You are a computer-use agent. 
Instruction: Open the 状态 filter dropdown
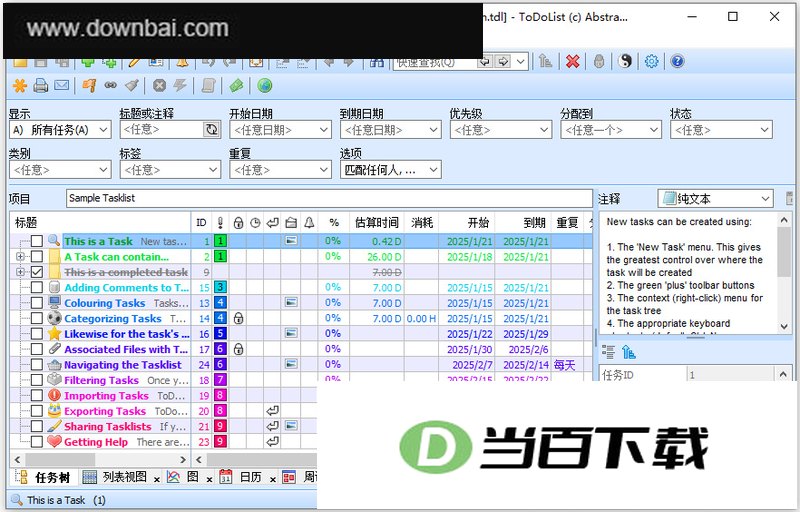coord(721,130)
